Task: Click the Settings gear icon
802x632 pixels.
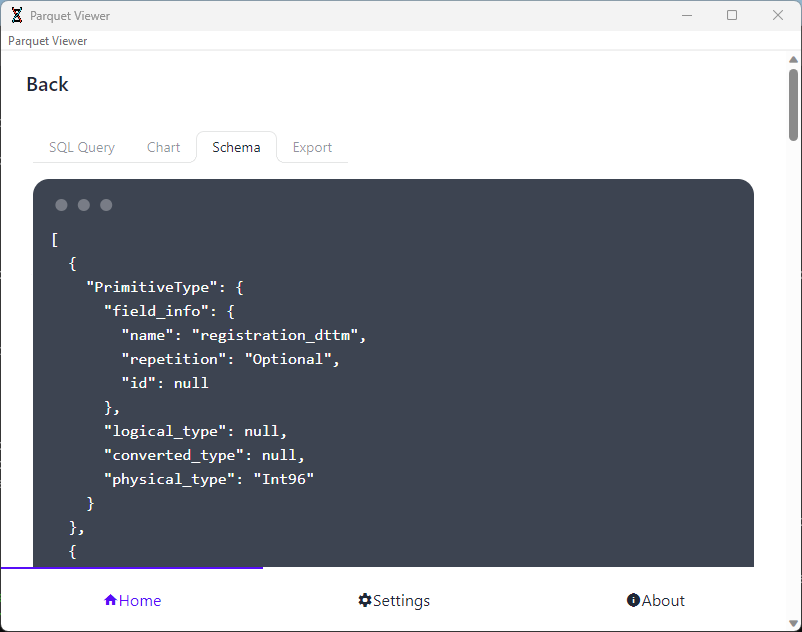Action: point(365,600)
